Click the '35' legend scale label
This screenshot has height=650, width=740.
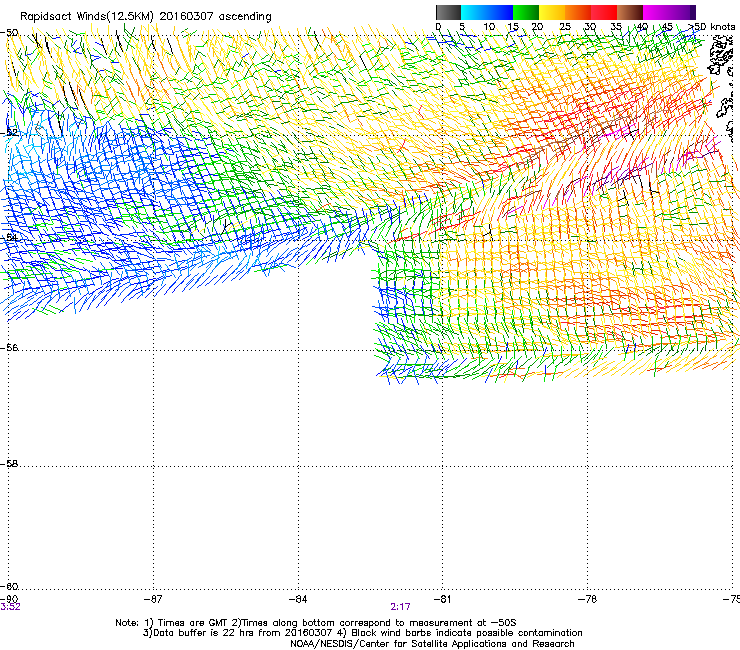click(x=616, y=27)
